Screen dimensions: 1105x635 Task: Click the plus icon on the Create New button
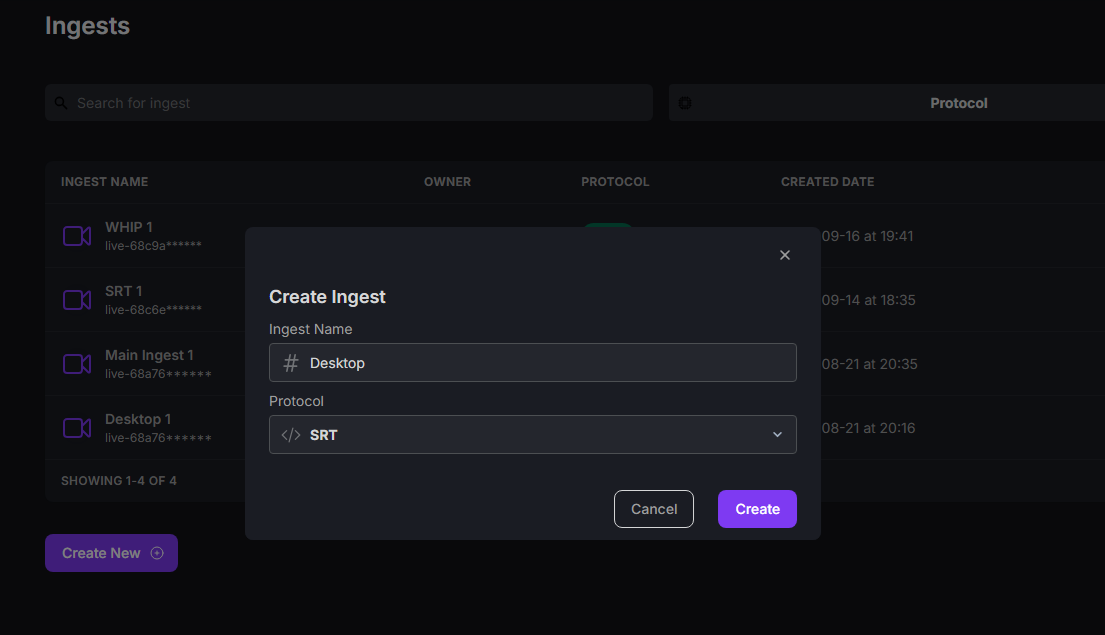157,553
